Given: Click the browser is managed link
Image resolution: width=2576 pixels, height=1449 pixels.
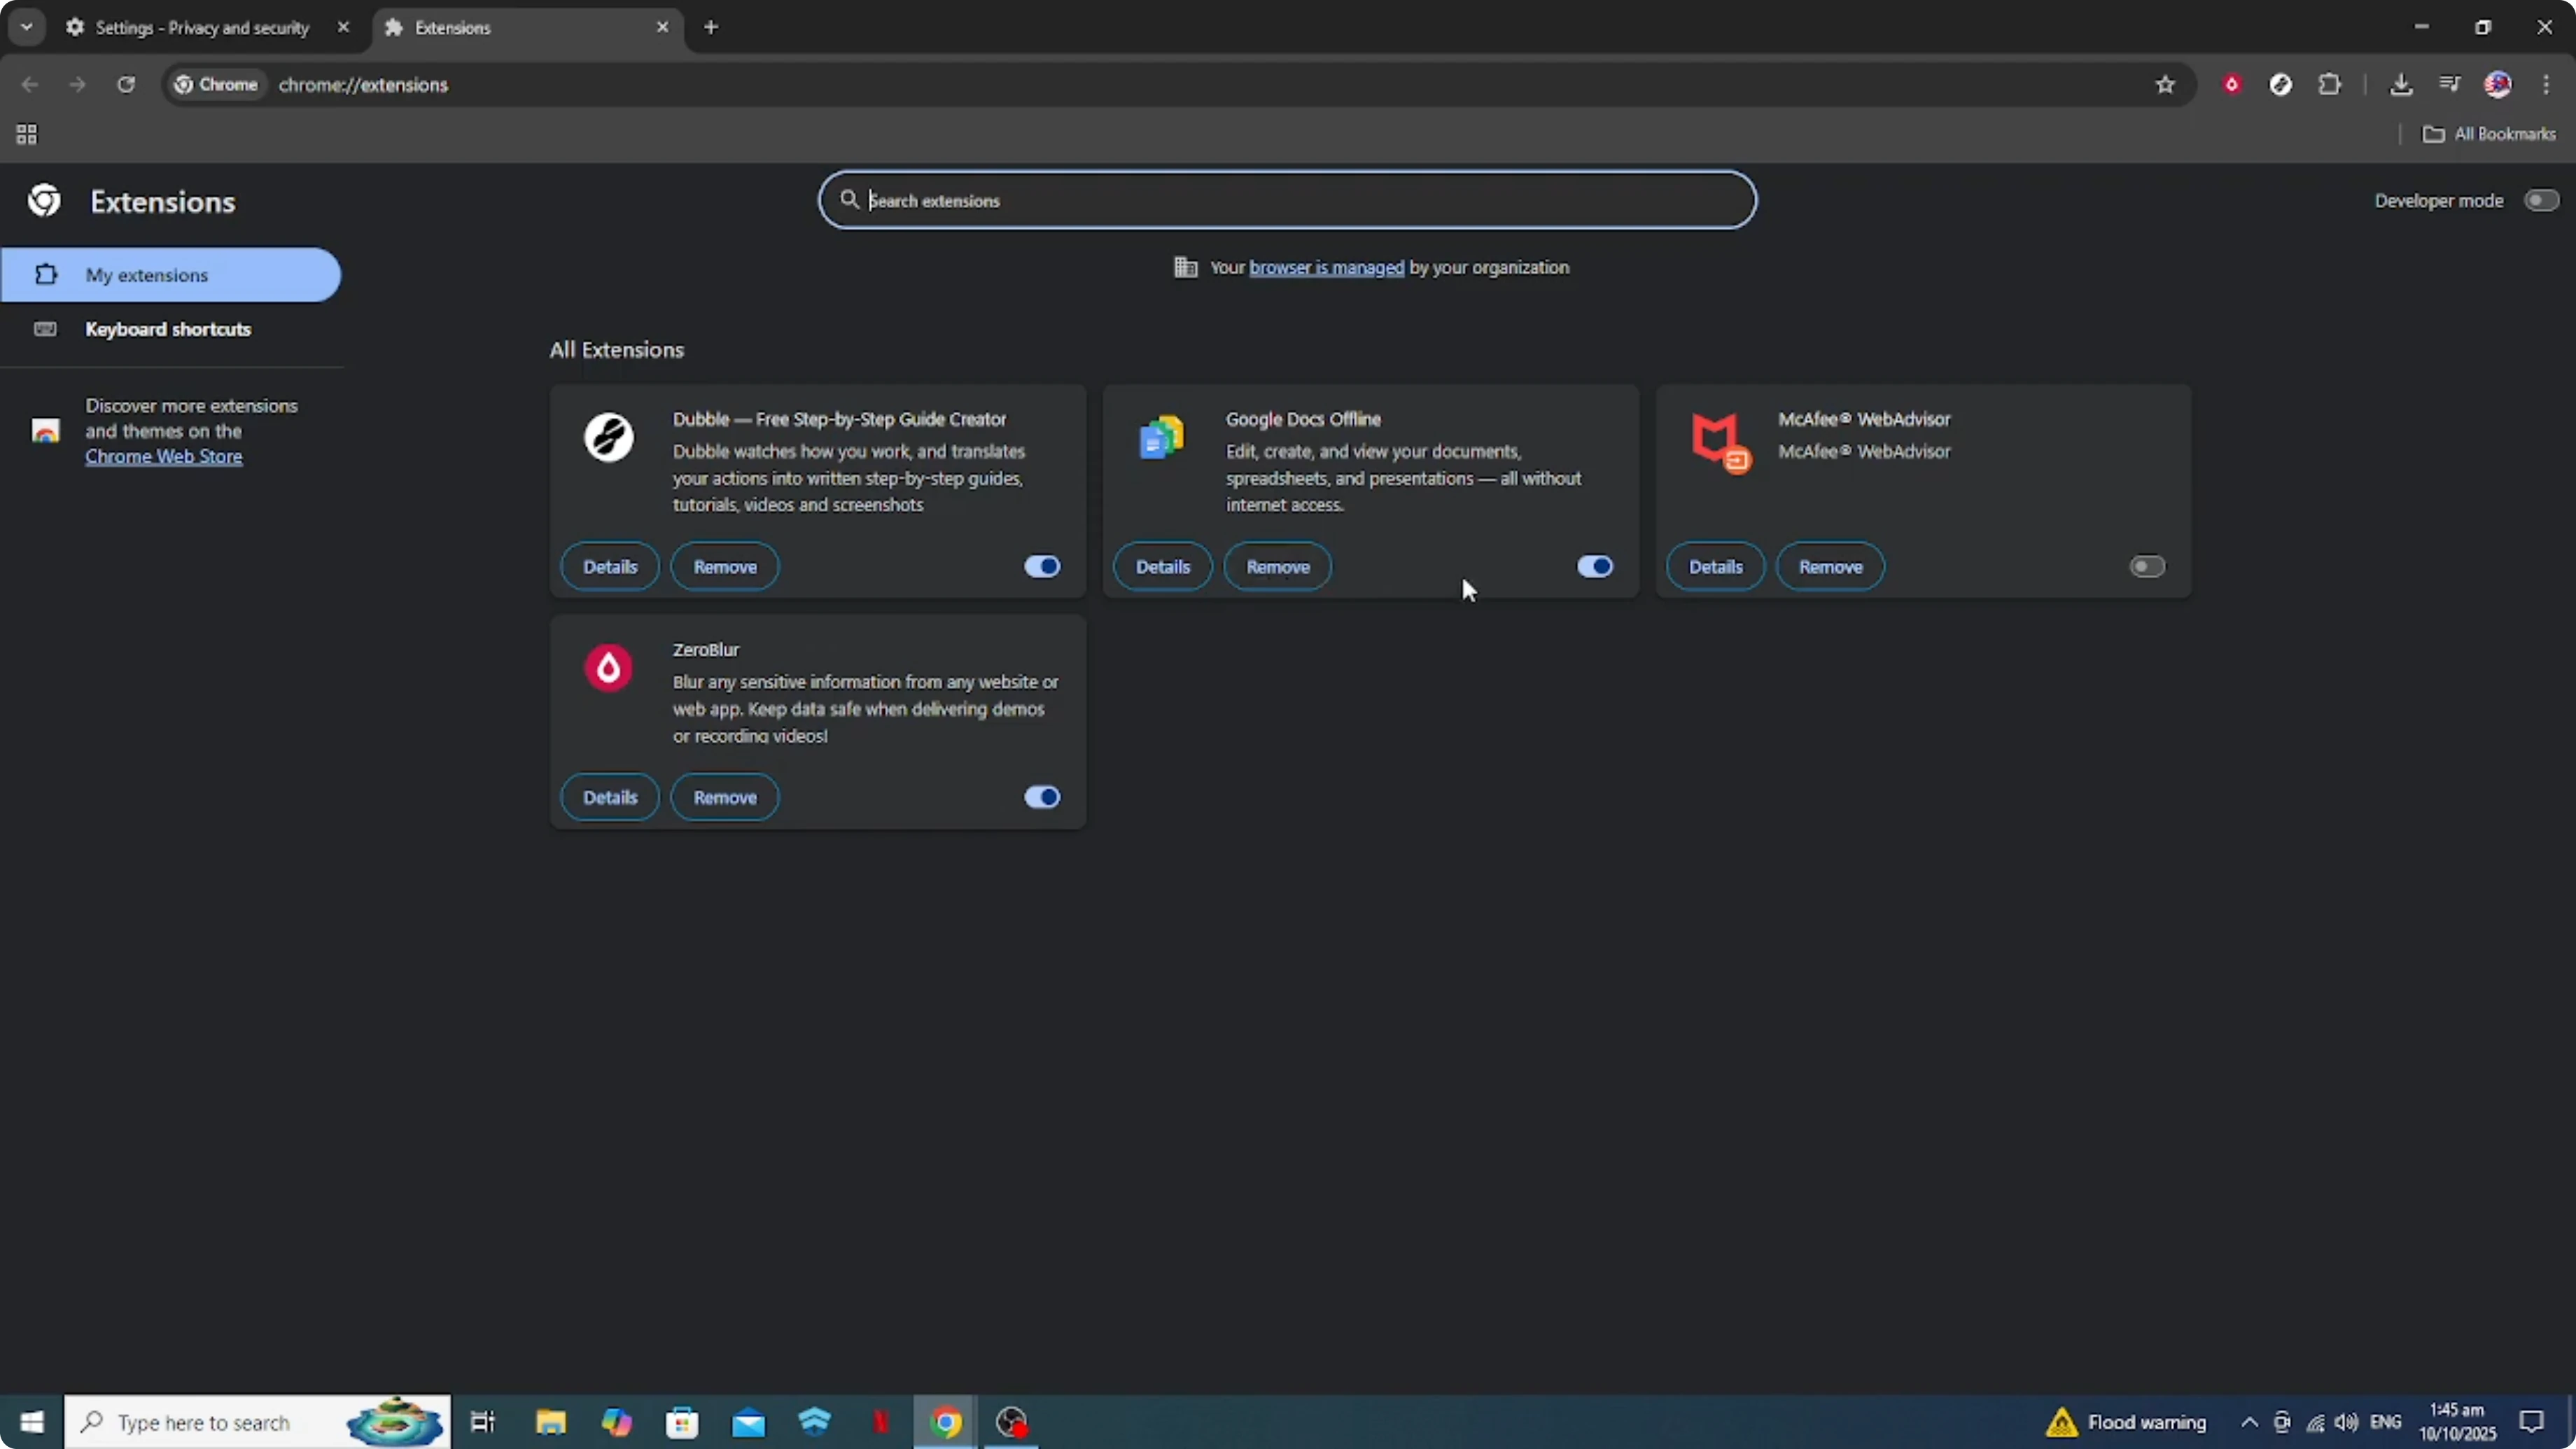Looking at the screenshot, I should pos(1326,267).
